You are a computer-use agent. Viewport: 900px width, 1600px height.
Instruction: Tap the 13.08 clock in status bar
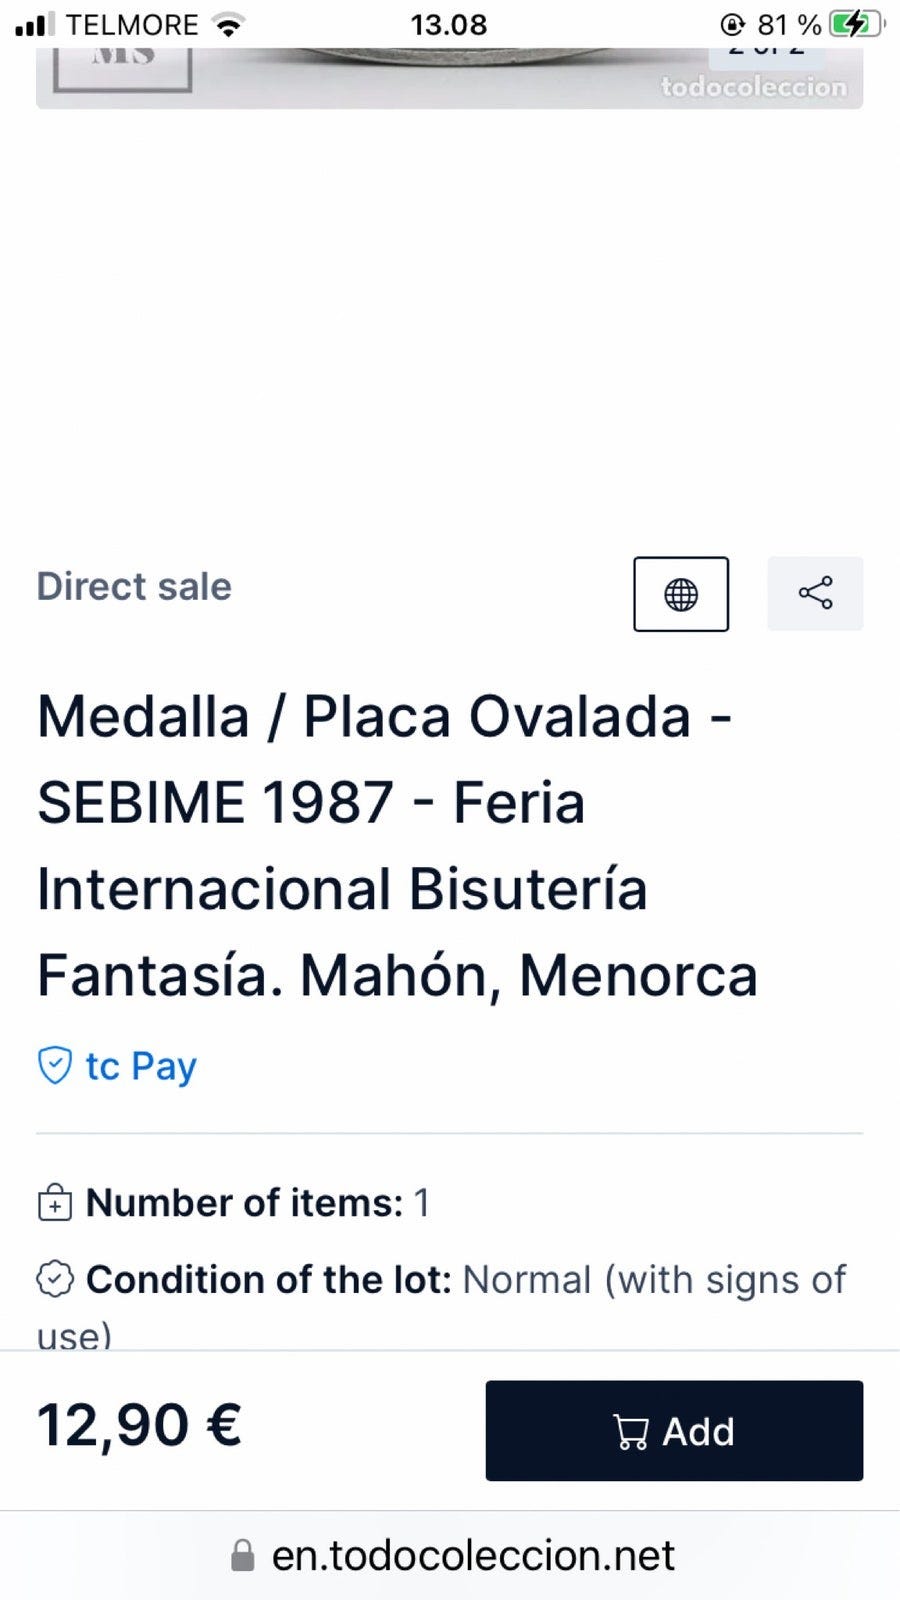click(448, 25)
